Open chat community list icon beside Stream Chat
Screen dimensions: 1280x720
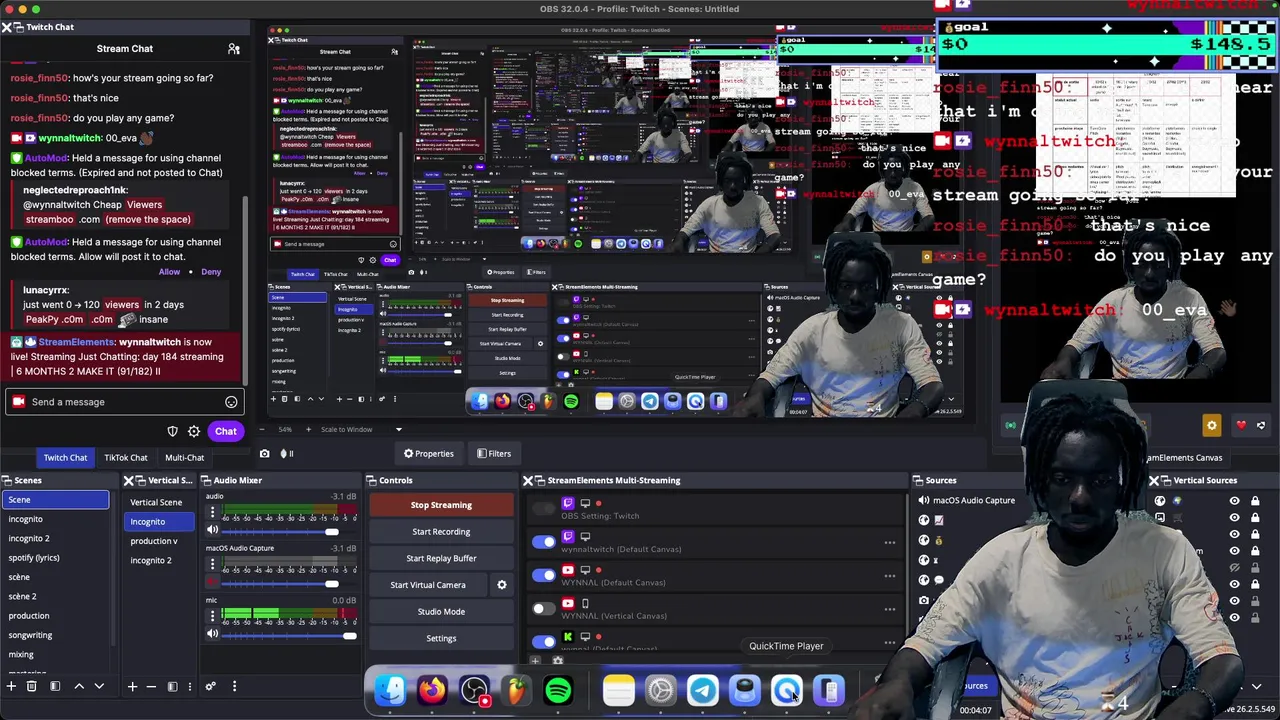pos(234,48)
